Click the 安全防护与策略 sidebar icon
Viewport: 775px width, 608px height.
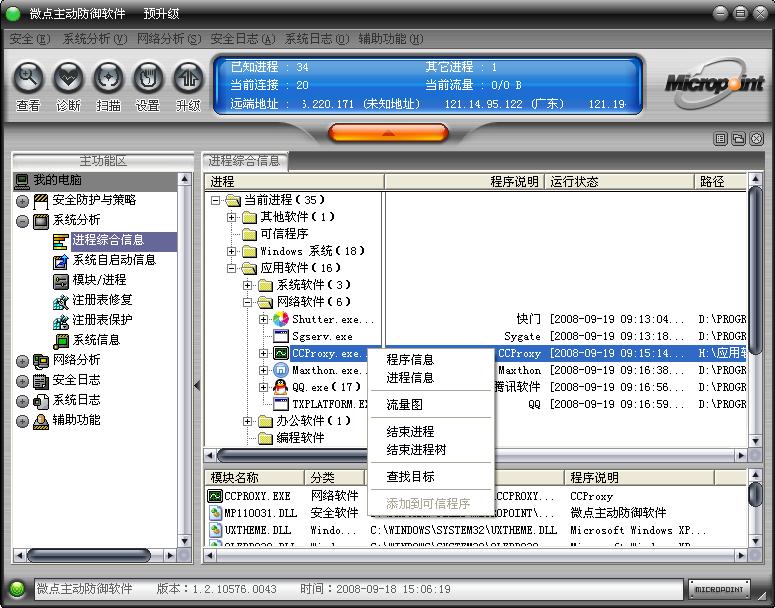point(41,201)
